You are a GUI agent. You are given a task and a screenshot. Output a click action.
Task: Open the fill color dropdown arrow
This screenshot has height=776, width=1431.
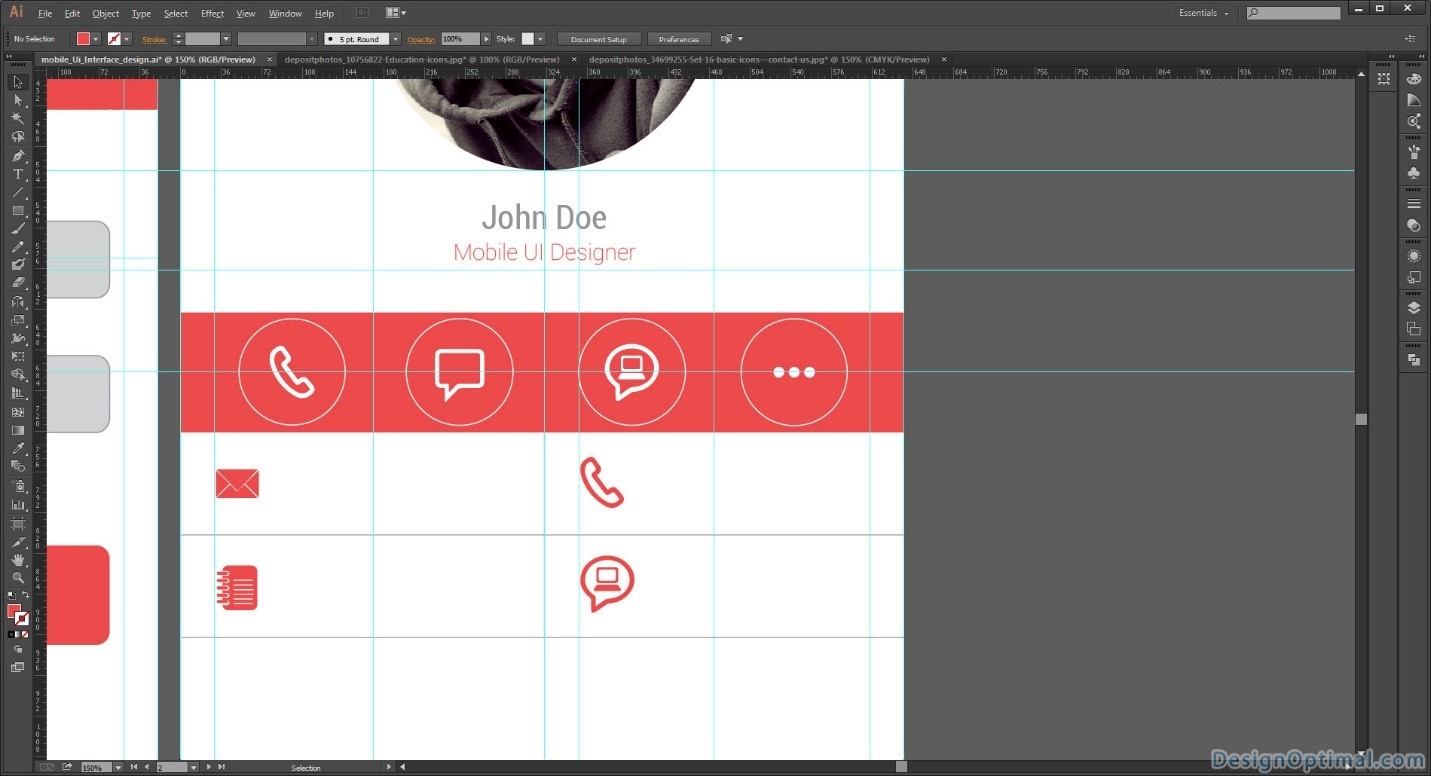coord(96,39)
